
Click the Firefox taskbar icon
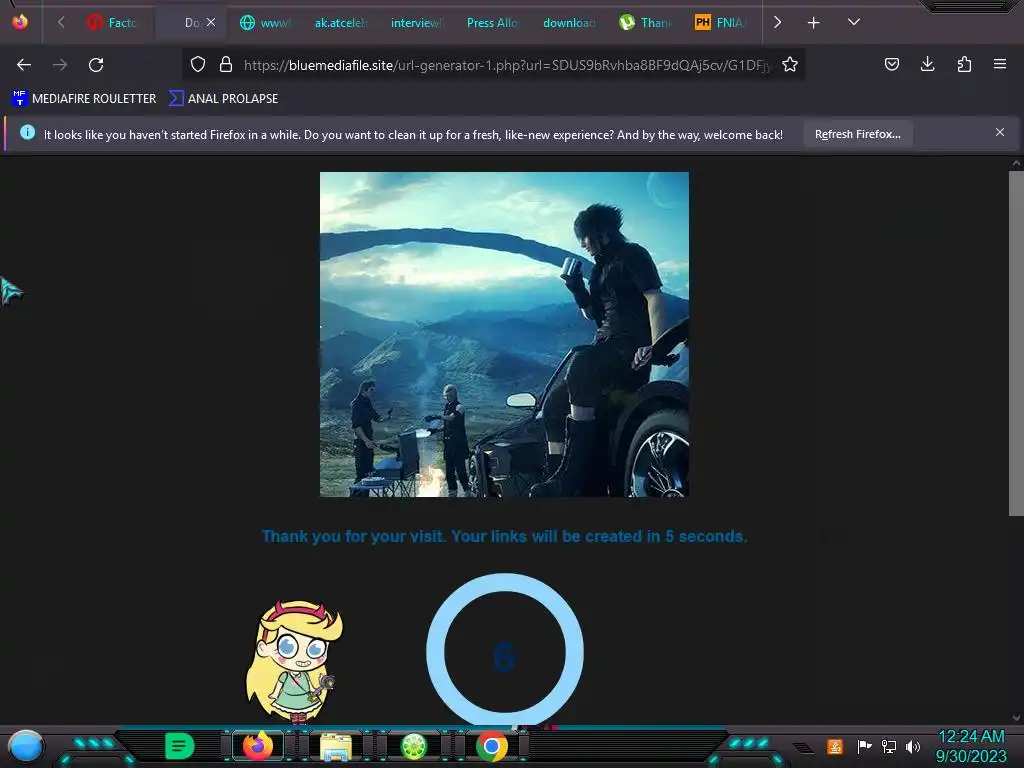click(258, 746)
